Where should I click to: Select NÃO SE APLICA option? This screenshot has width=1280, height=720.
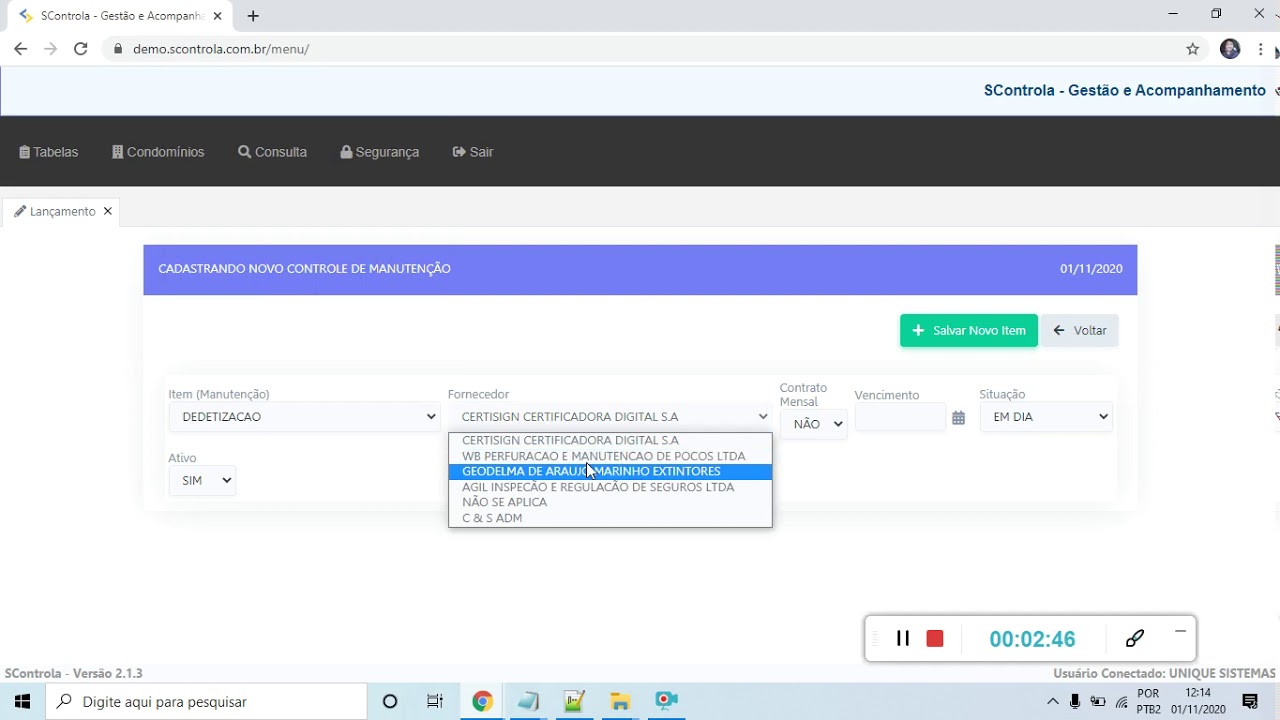(x=610, y=502)
